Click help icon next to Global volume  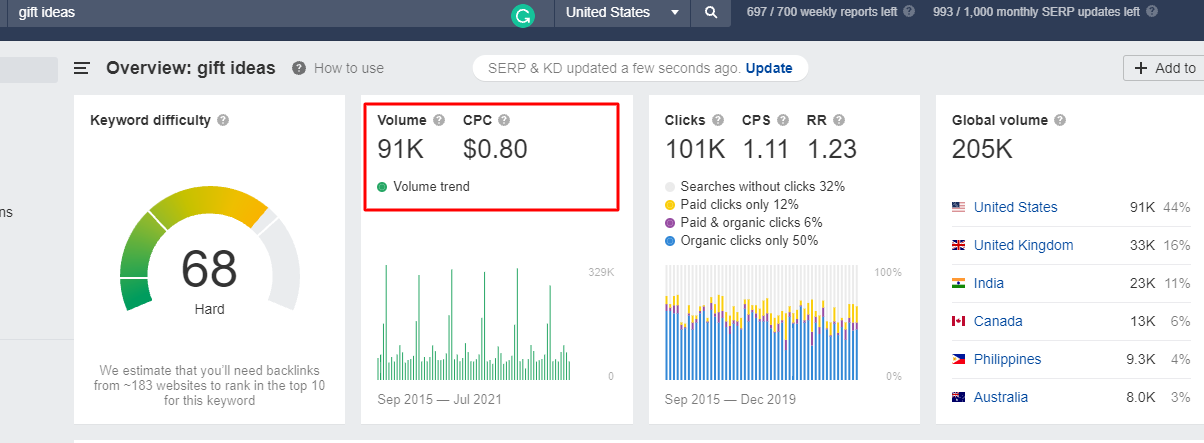coord(1060,120)
